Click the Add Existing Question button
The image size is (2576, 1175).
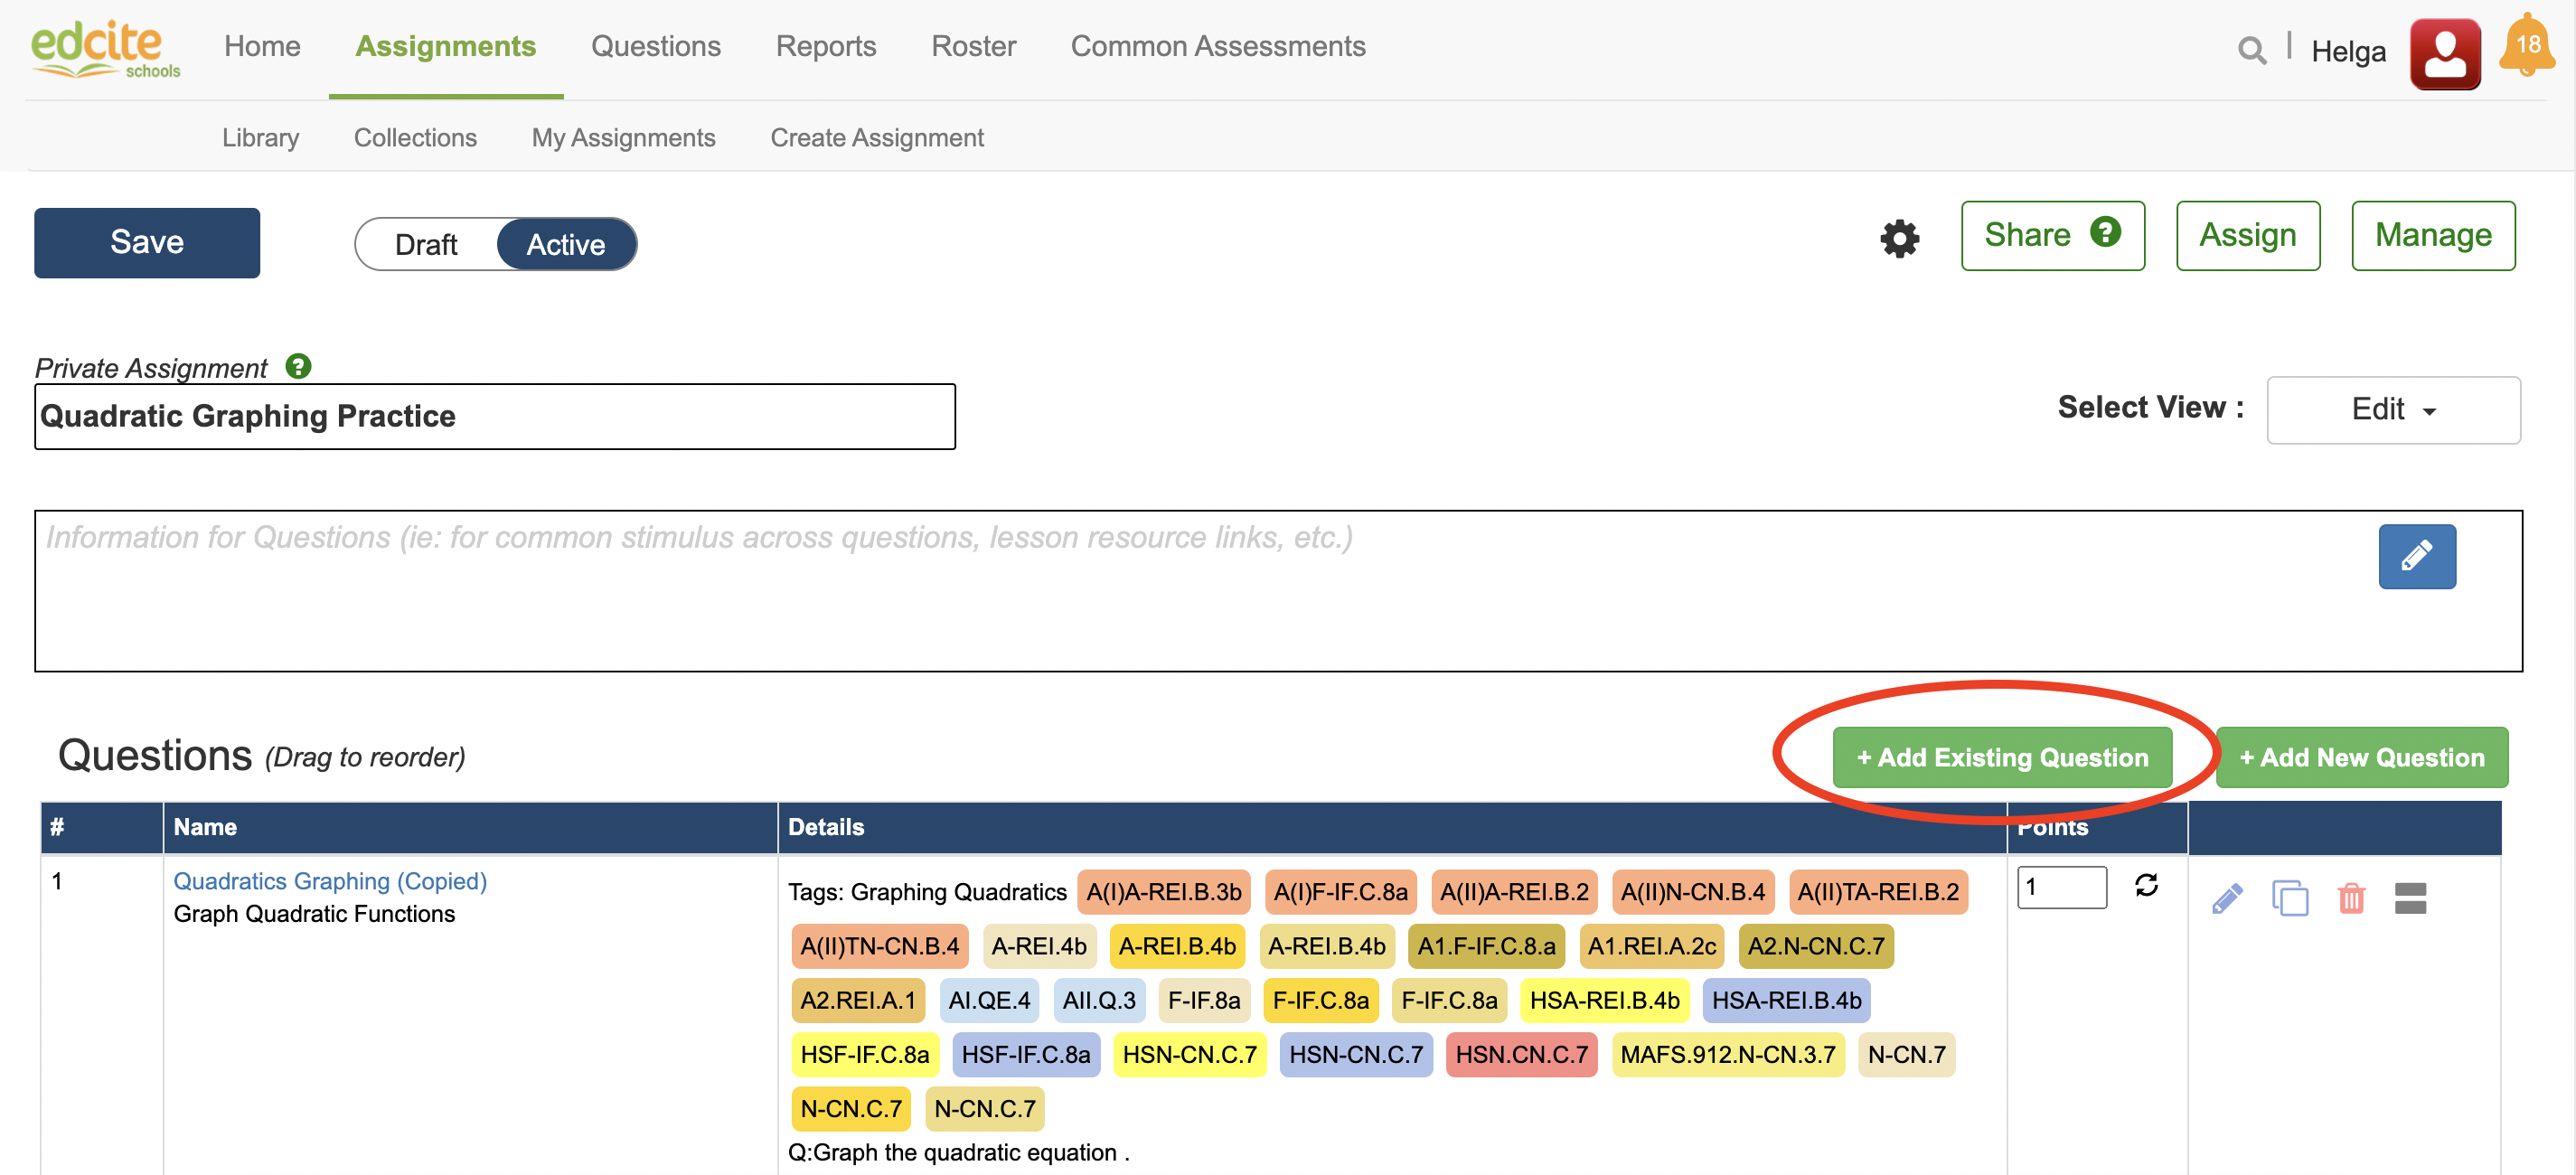tap(2001, 757)
